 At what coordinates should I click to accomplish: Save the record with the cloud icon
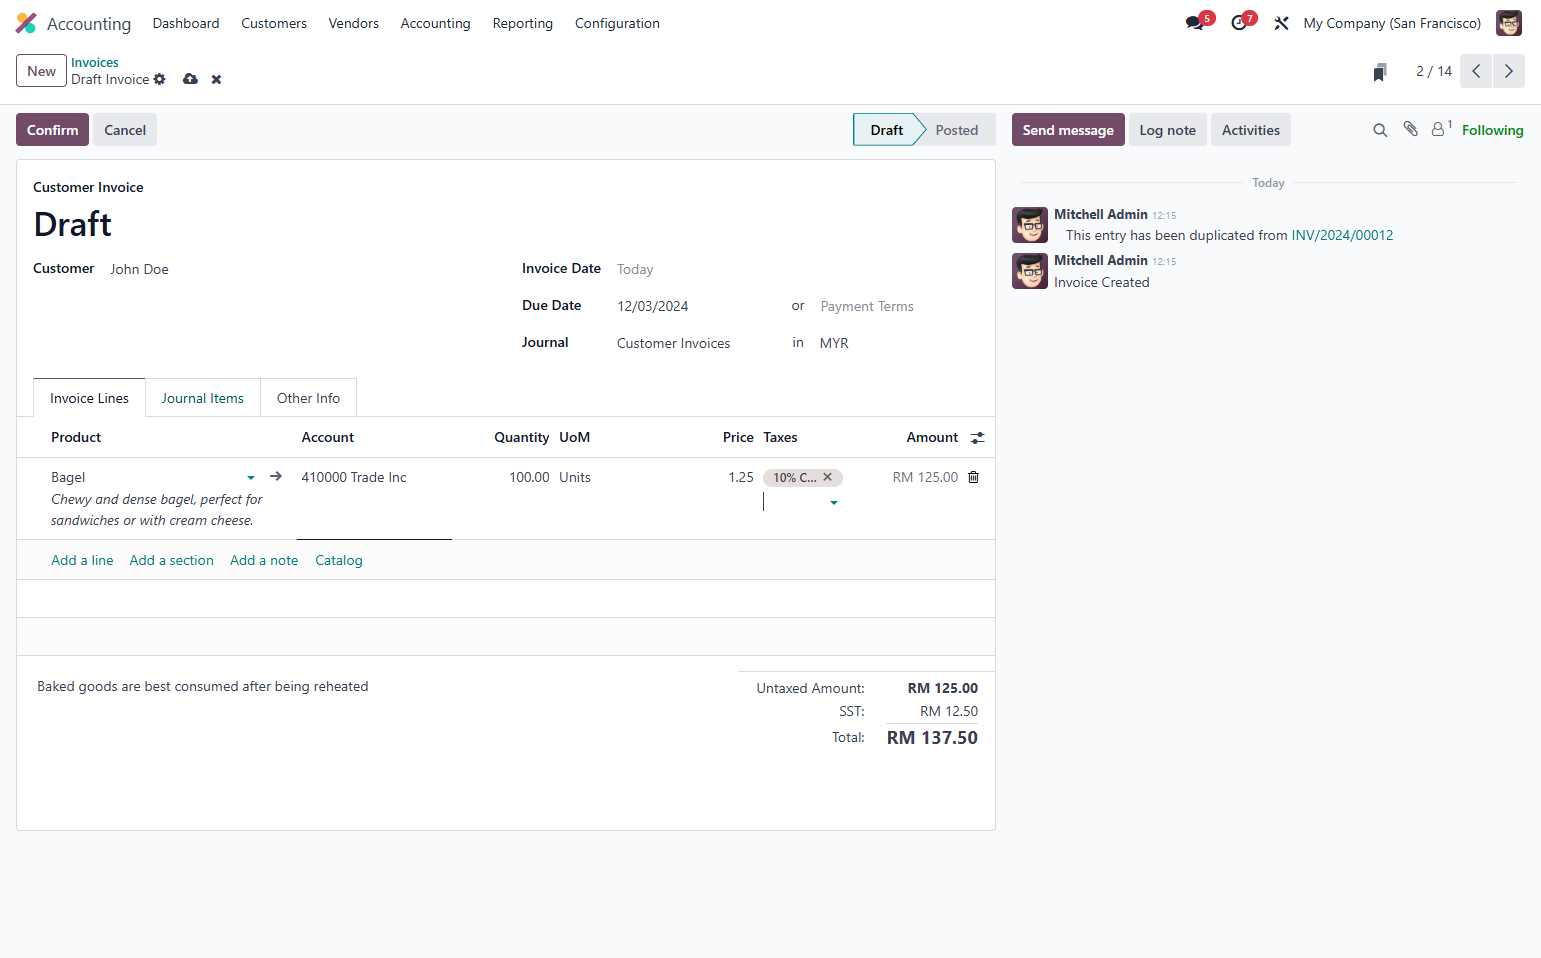pyautogui.click(x=190, y=79)
